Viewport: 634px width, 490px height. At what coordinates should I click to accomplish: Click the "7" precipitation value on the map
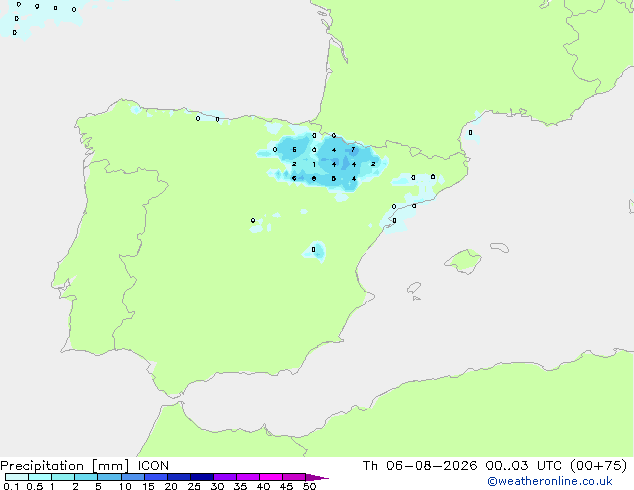coord(353,150)
